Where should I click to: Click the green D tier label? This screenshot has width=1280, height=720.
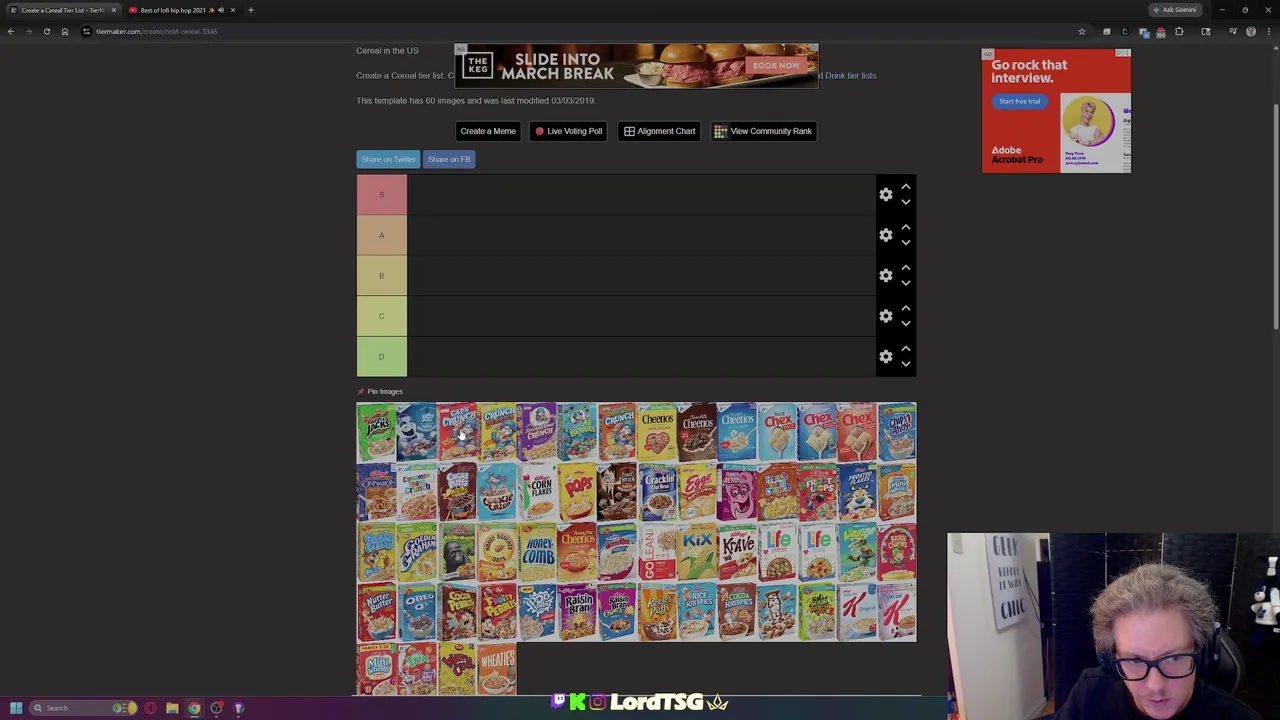[x=381, y=357]
